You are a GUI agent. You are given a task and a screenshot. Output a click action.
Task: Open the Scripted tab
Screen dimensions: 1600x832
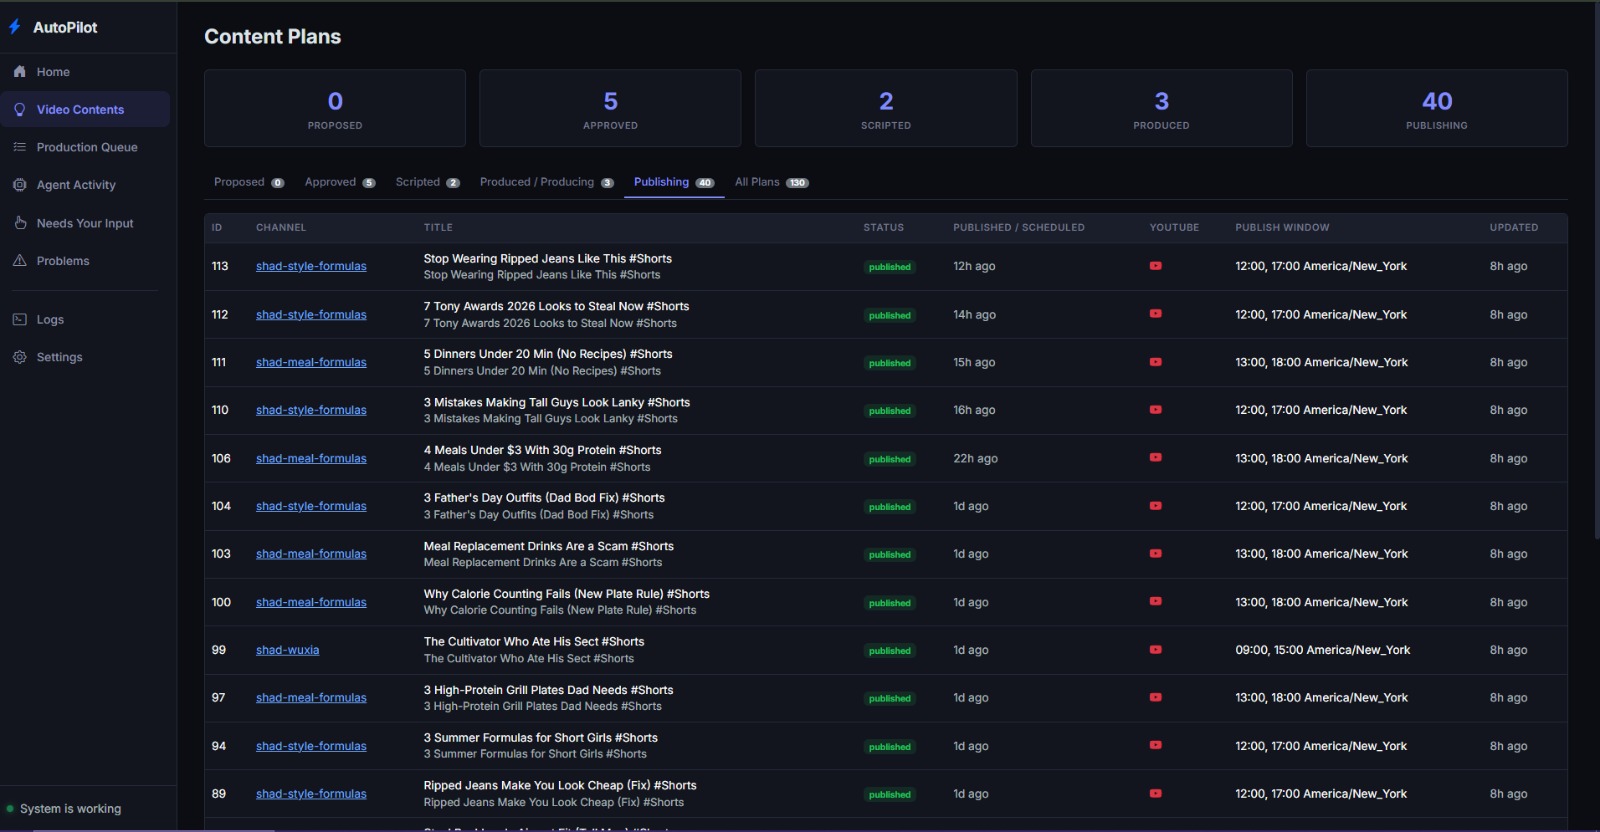pos(427,182)
